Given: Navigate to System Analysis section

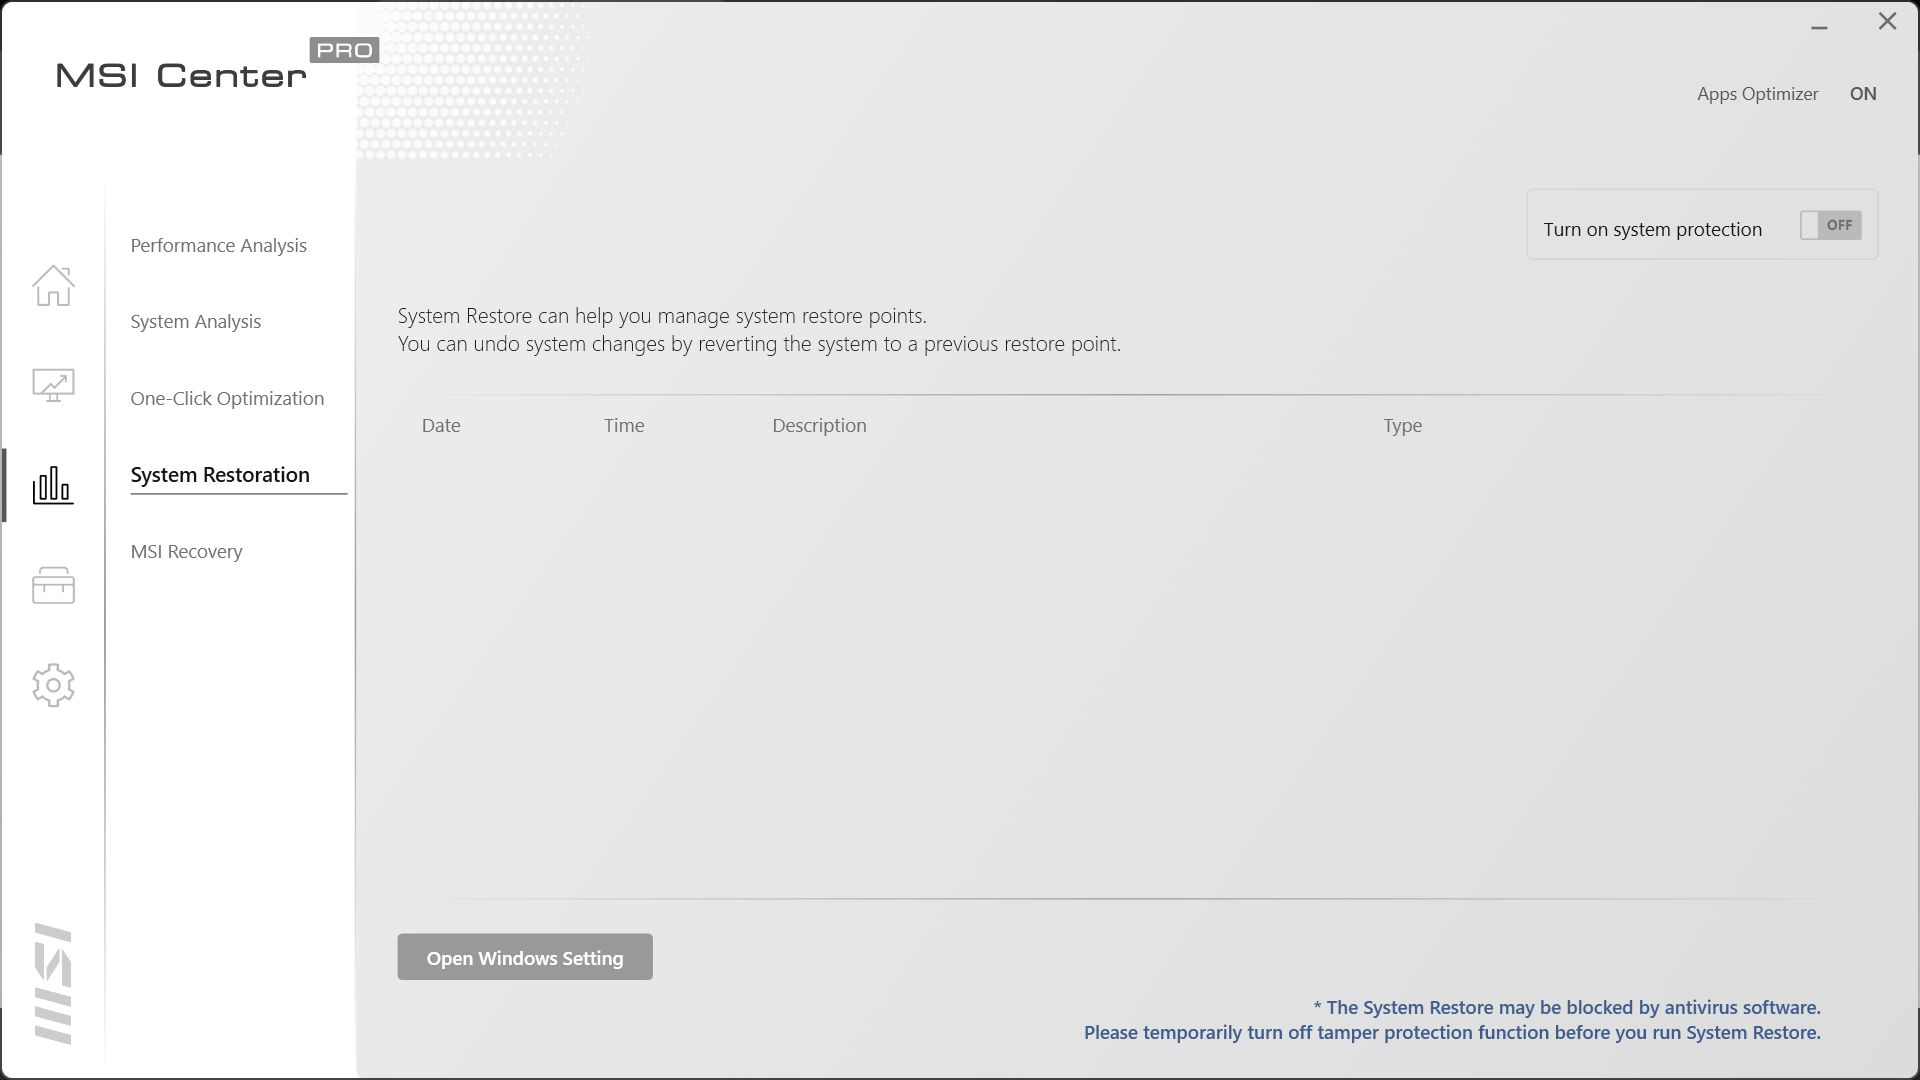Looking at the screenshot, I should pos(195,320).
